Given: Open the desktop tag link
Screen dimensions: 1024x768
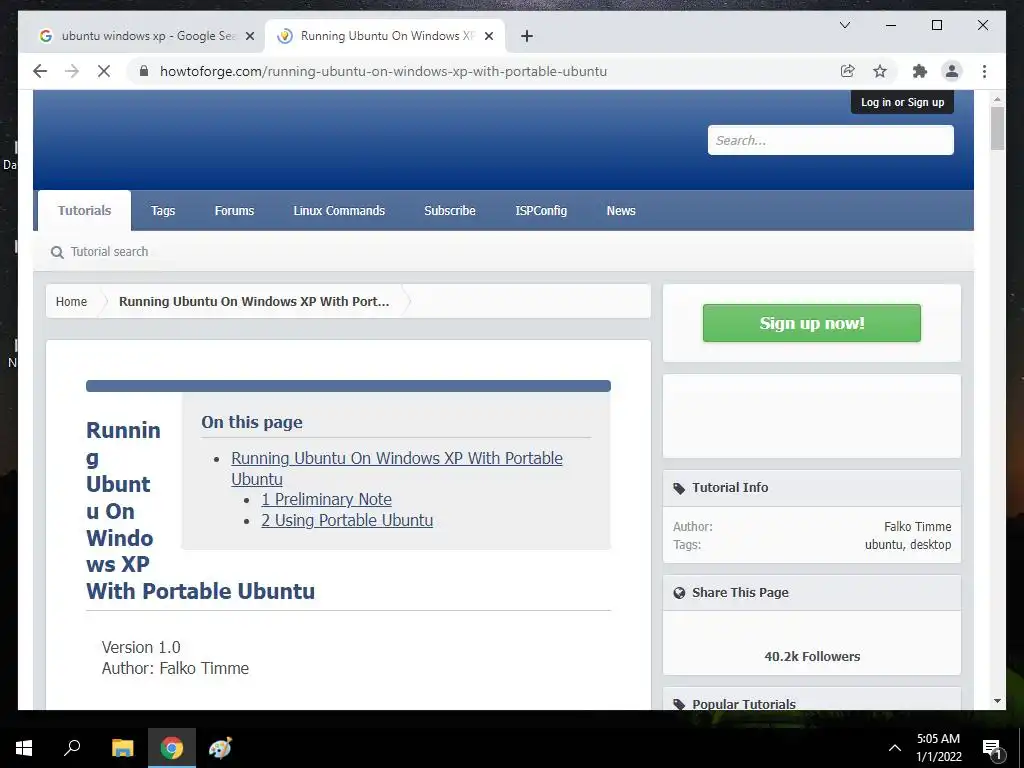Looking at the screenshot, I should tap(929, 544).
